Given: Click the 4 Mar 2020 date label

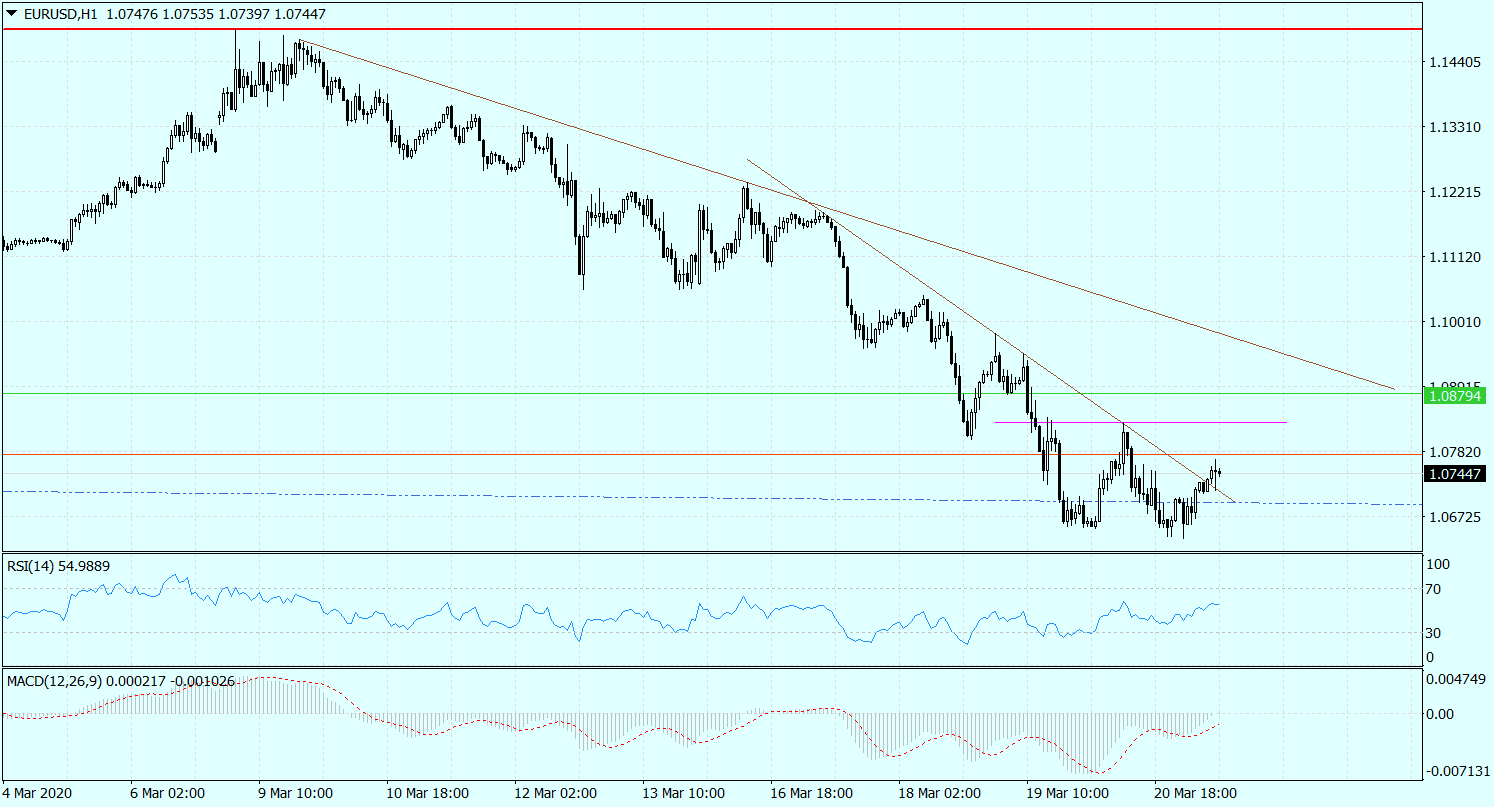Looking at the screenshot, I should (37, 793).
